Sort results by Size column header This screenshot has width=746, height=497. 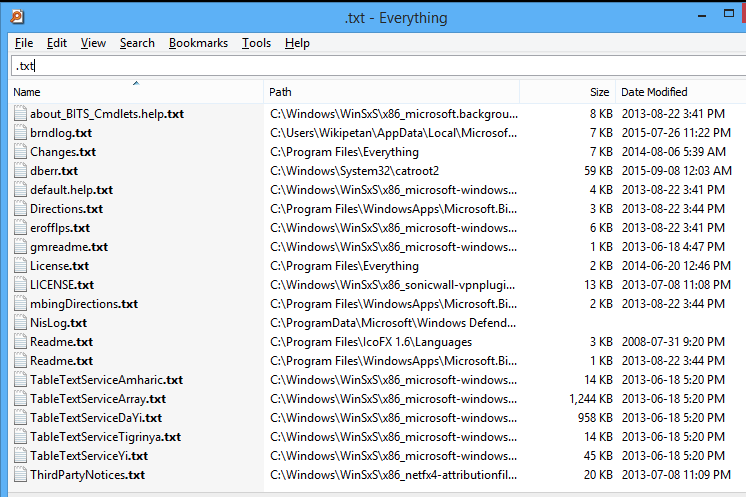567,92
